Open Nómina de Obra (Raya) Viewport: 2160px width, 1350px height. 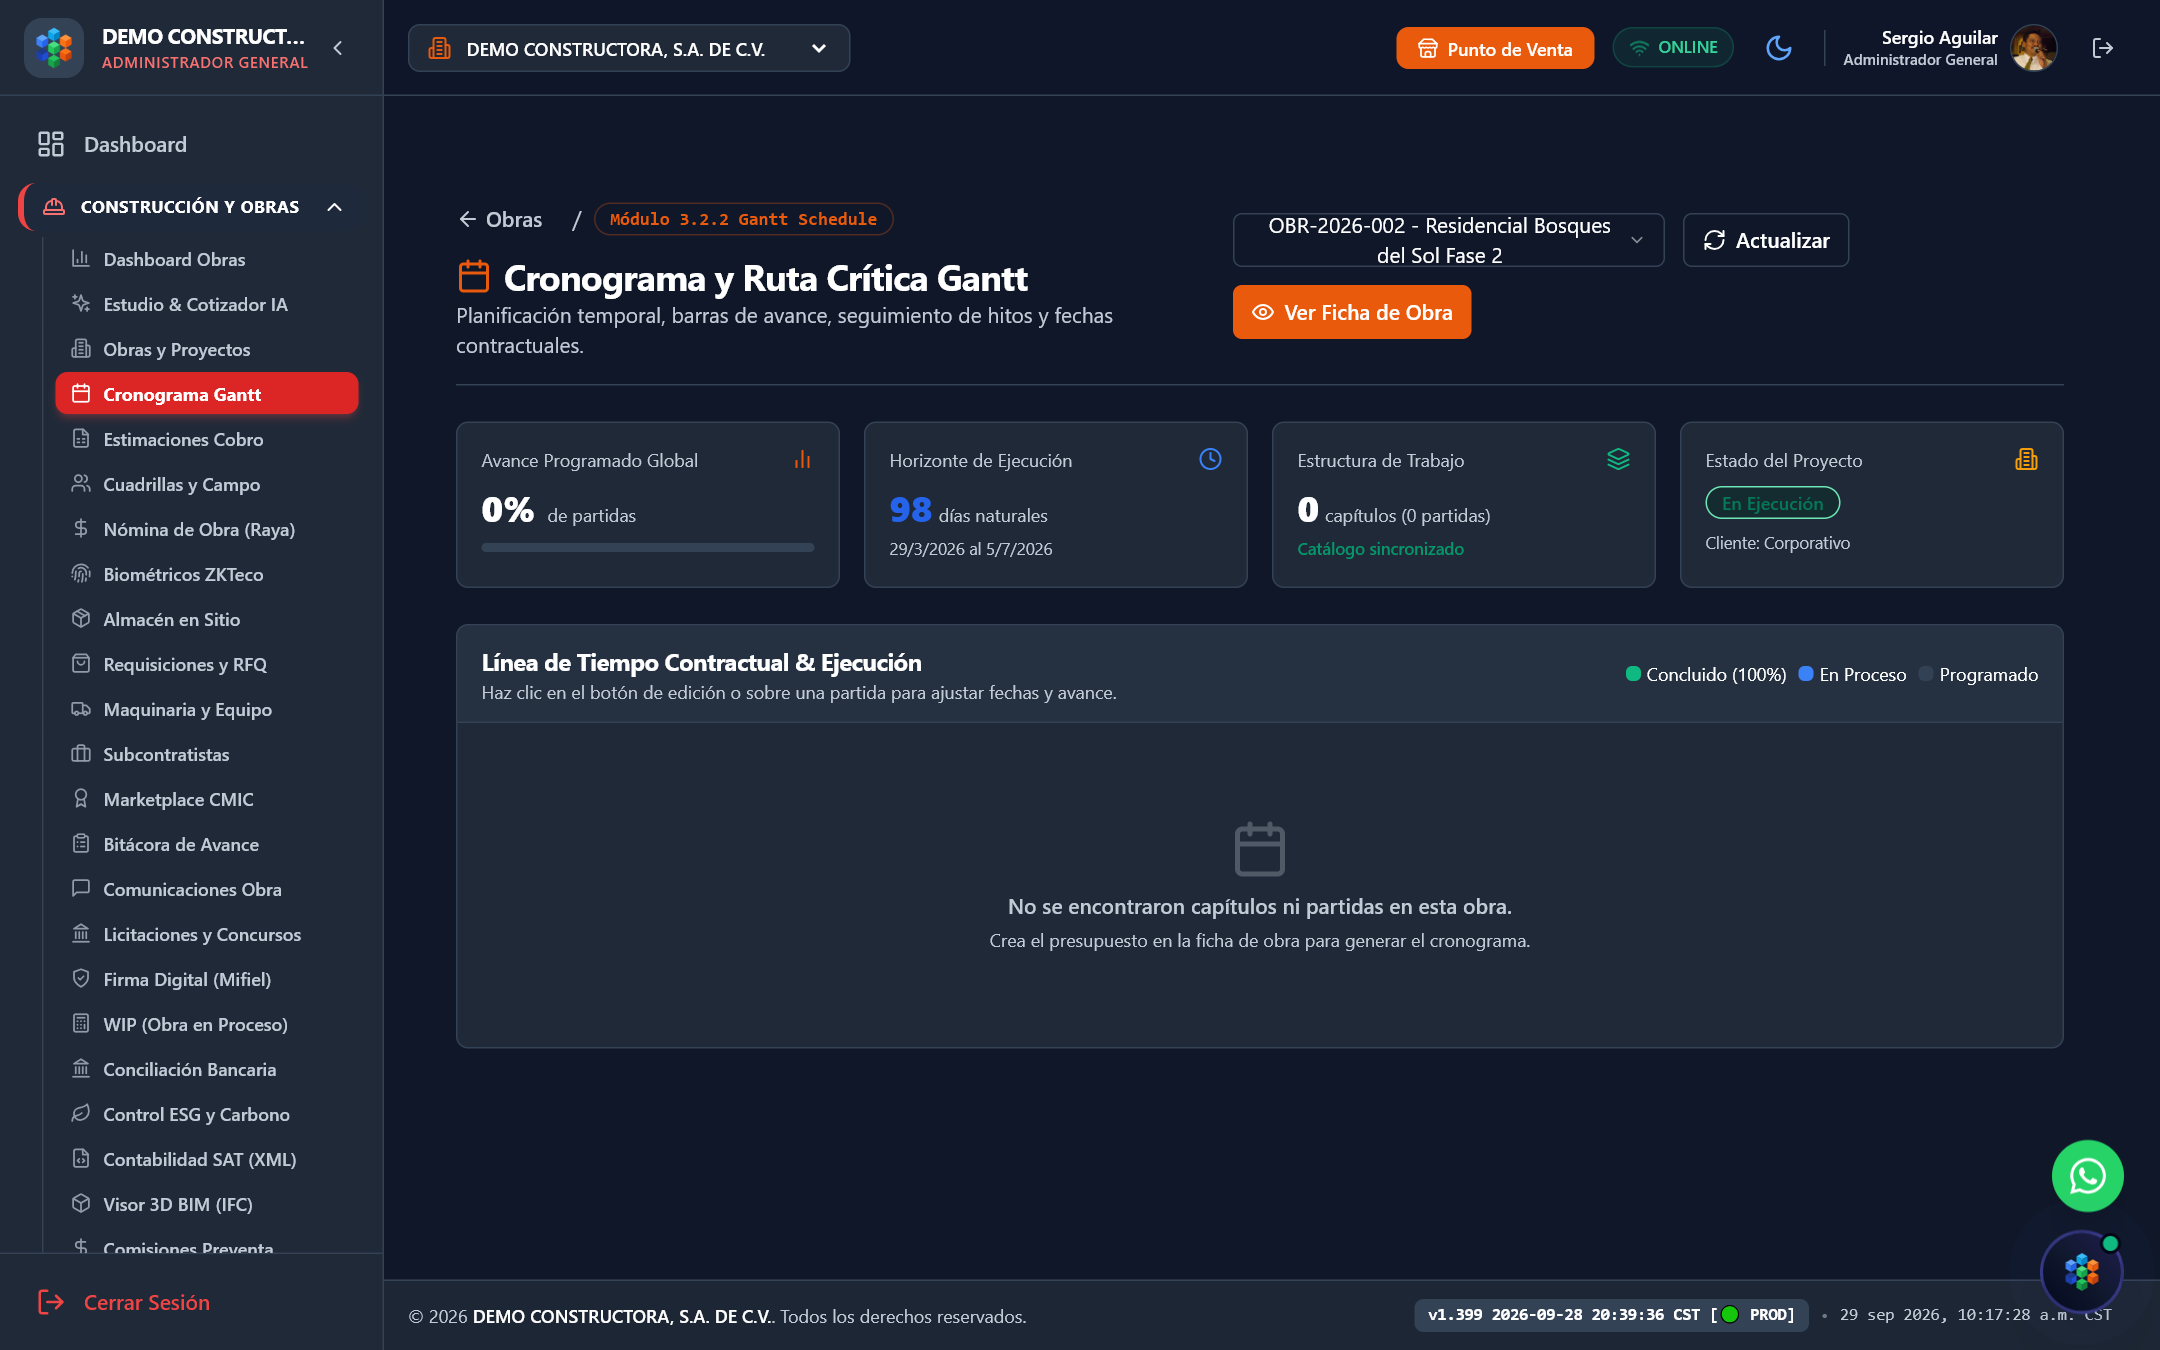point(207,529)
